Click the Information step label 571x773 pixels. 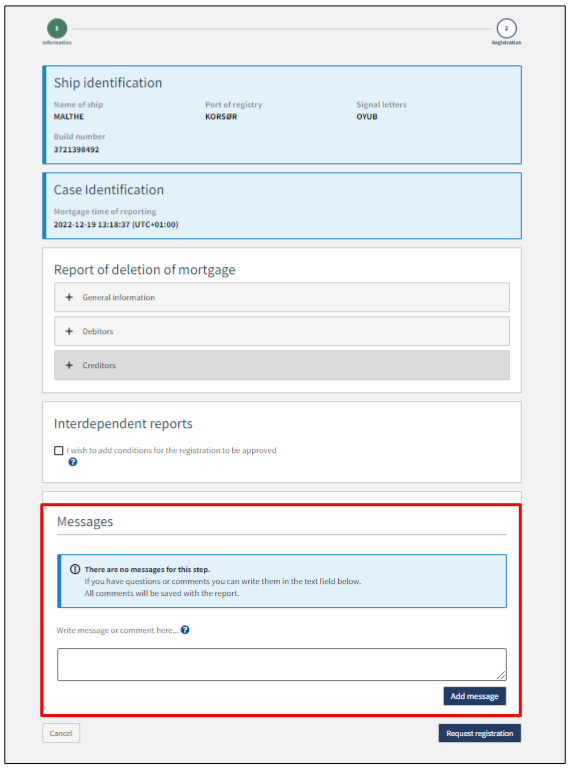click(x=57, y=43)
